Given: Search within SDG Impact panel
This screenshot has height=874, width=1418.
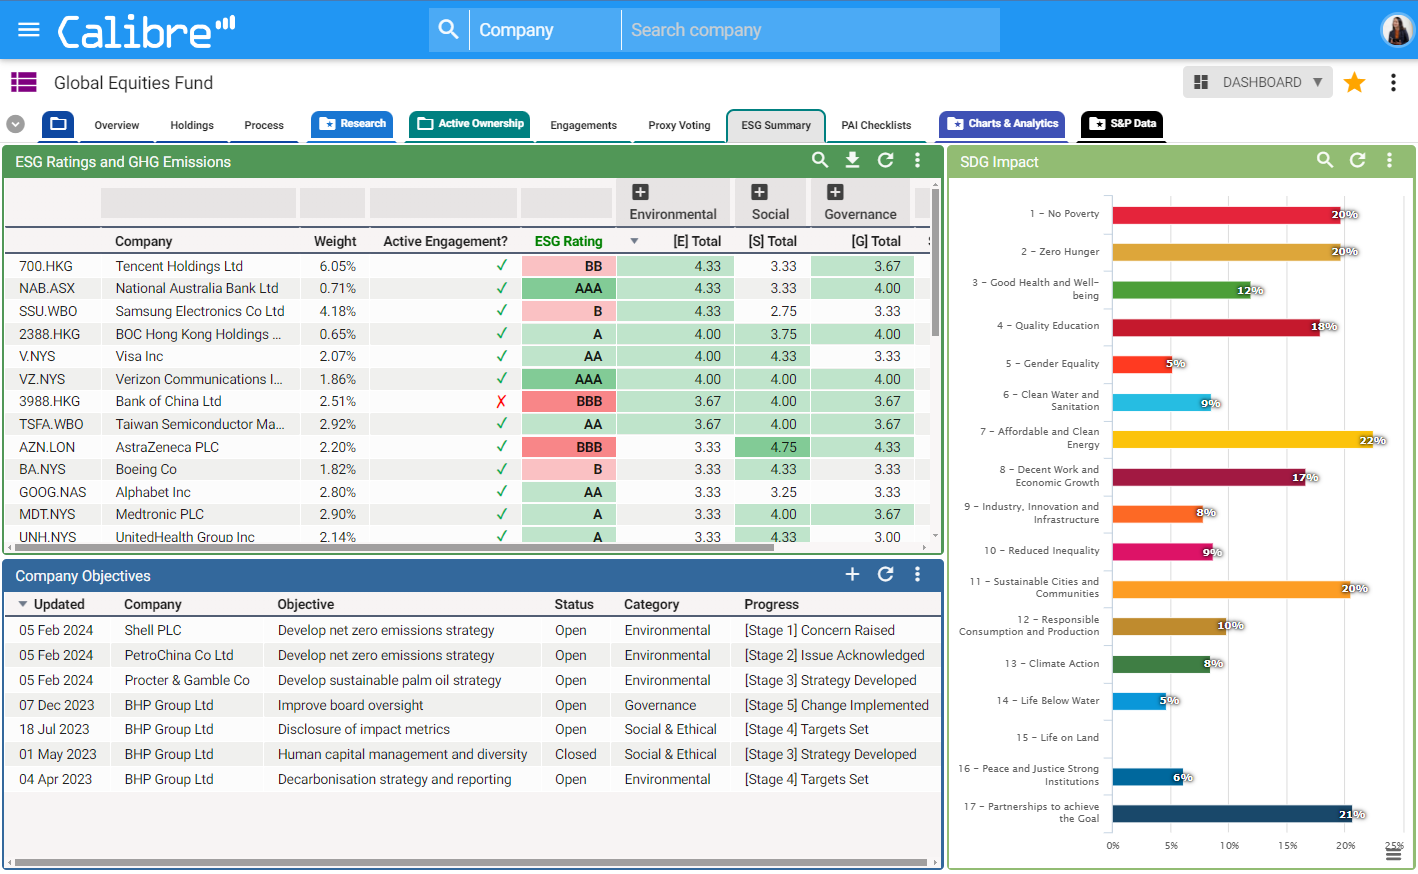Looking at the screenshot, I should tap(1325, 160).
